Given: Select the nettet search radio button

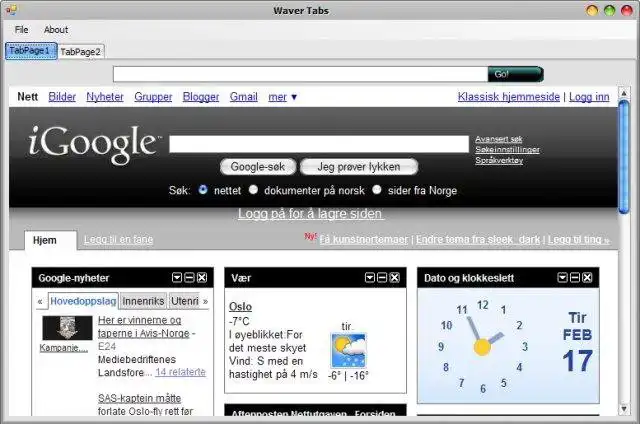Looking at the screenshot, I should click(x=203, y=190).
